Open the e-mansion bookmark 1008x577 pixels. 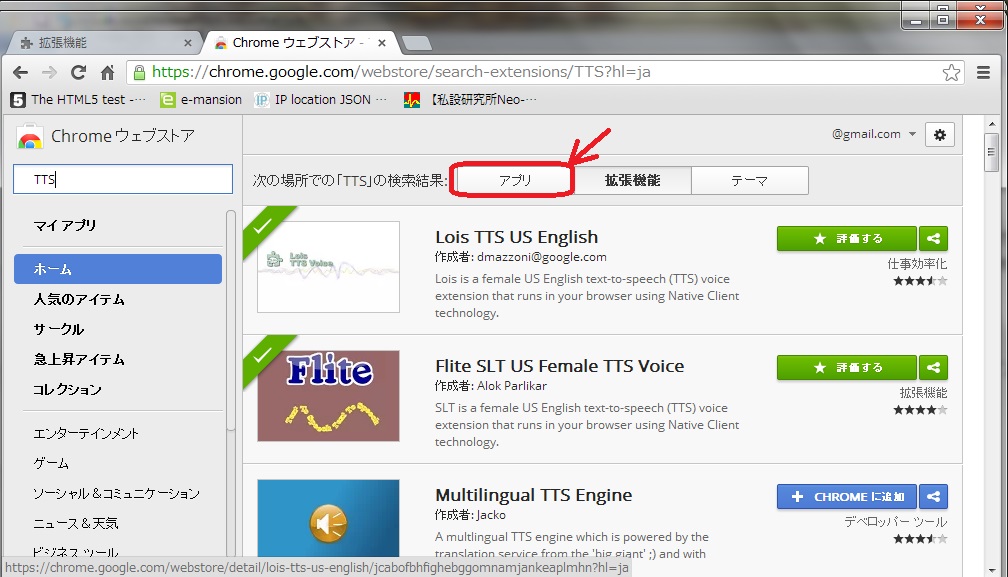point(201,100)
